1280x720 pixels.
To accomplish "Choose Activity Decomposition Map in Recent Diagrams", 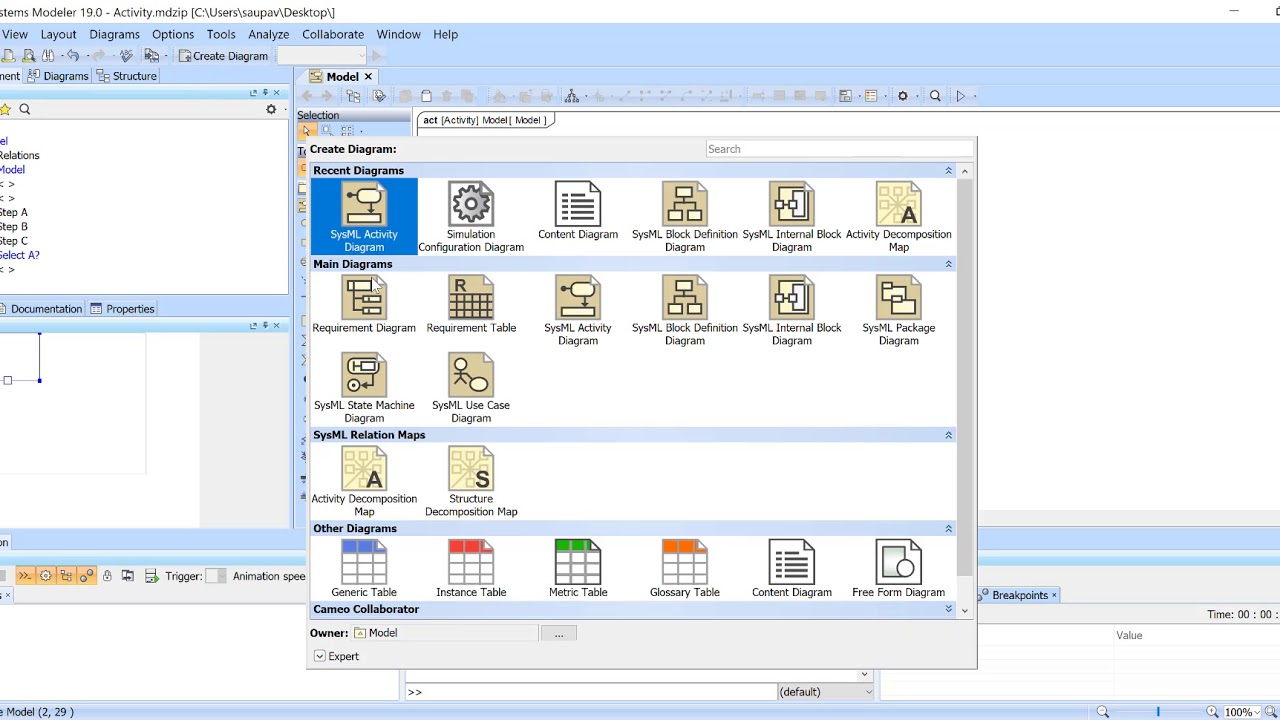I will 899,217.
